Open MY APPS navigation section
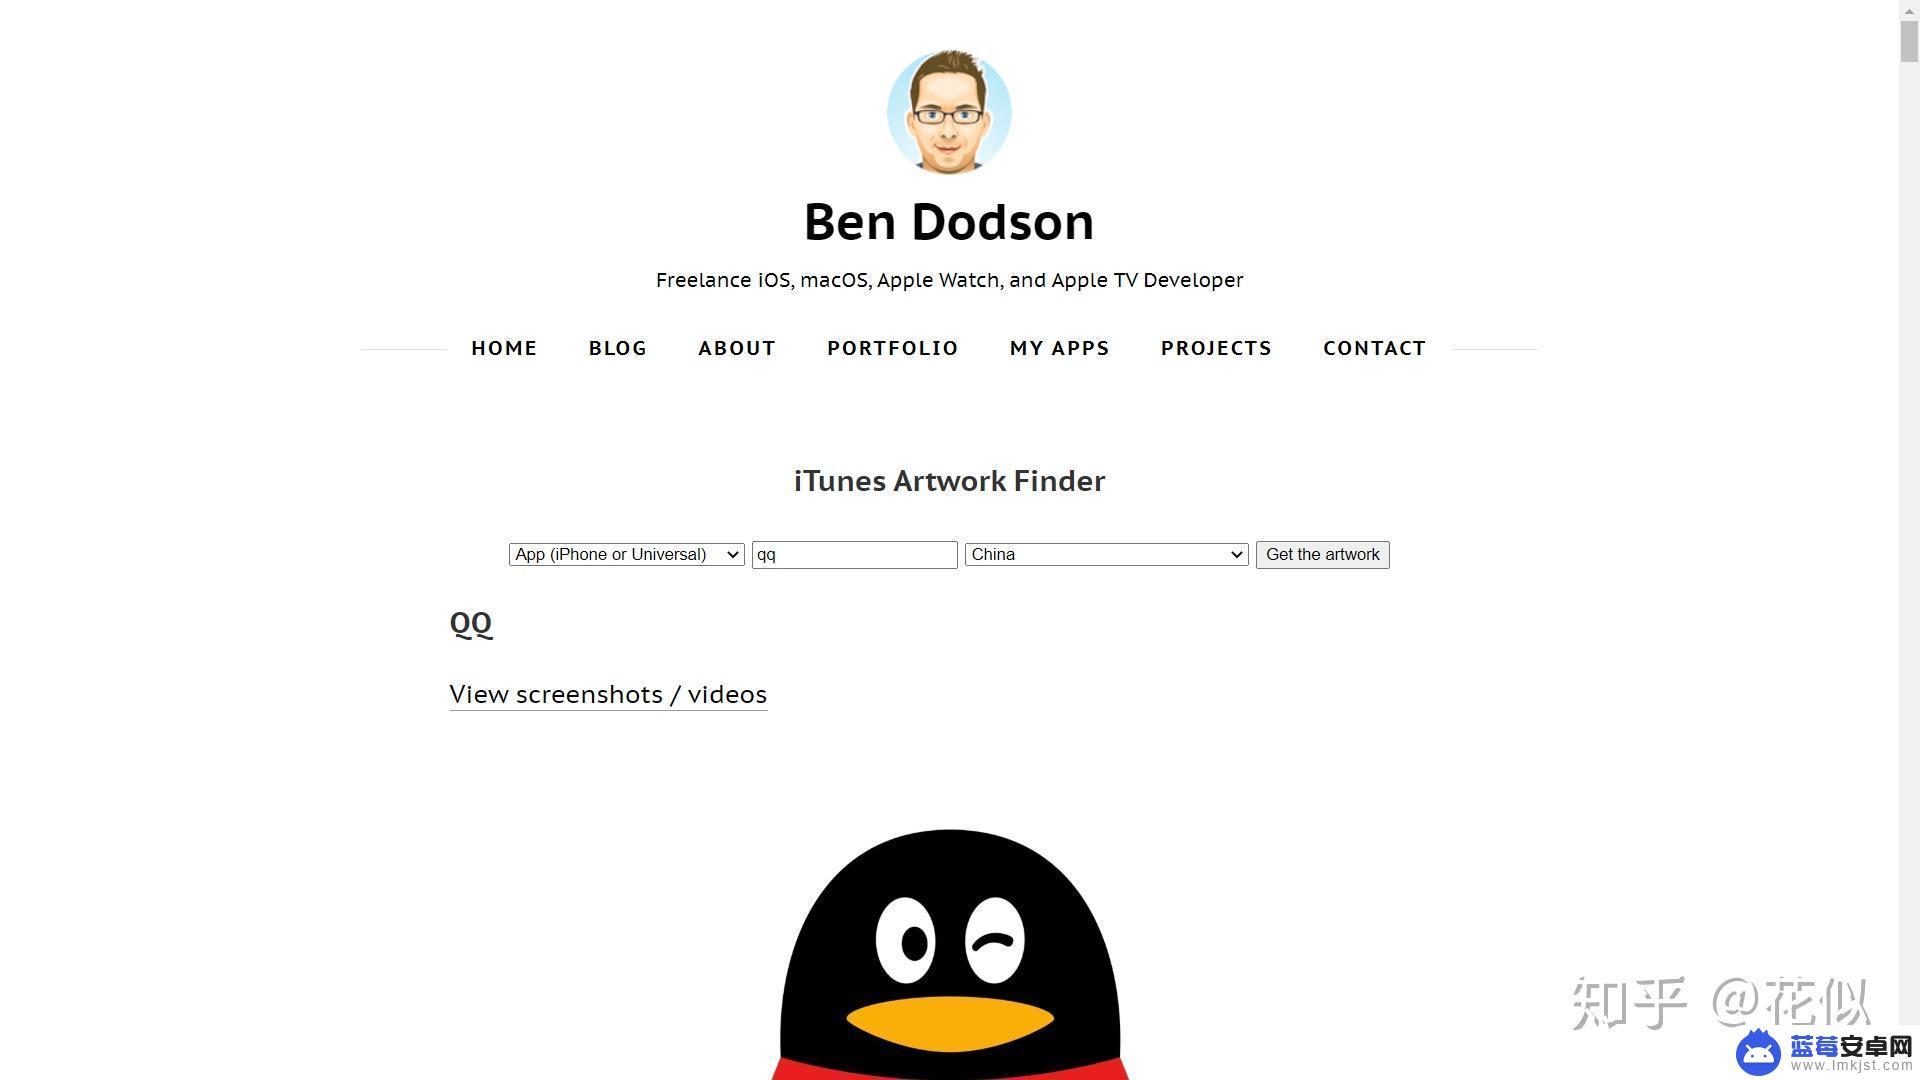Viewport: 1920px width, 1080px height. (1059, 347)
